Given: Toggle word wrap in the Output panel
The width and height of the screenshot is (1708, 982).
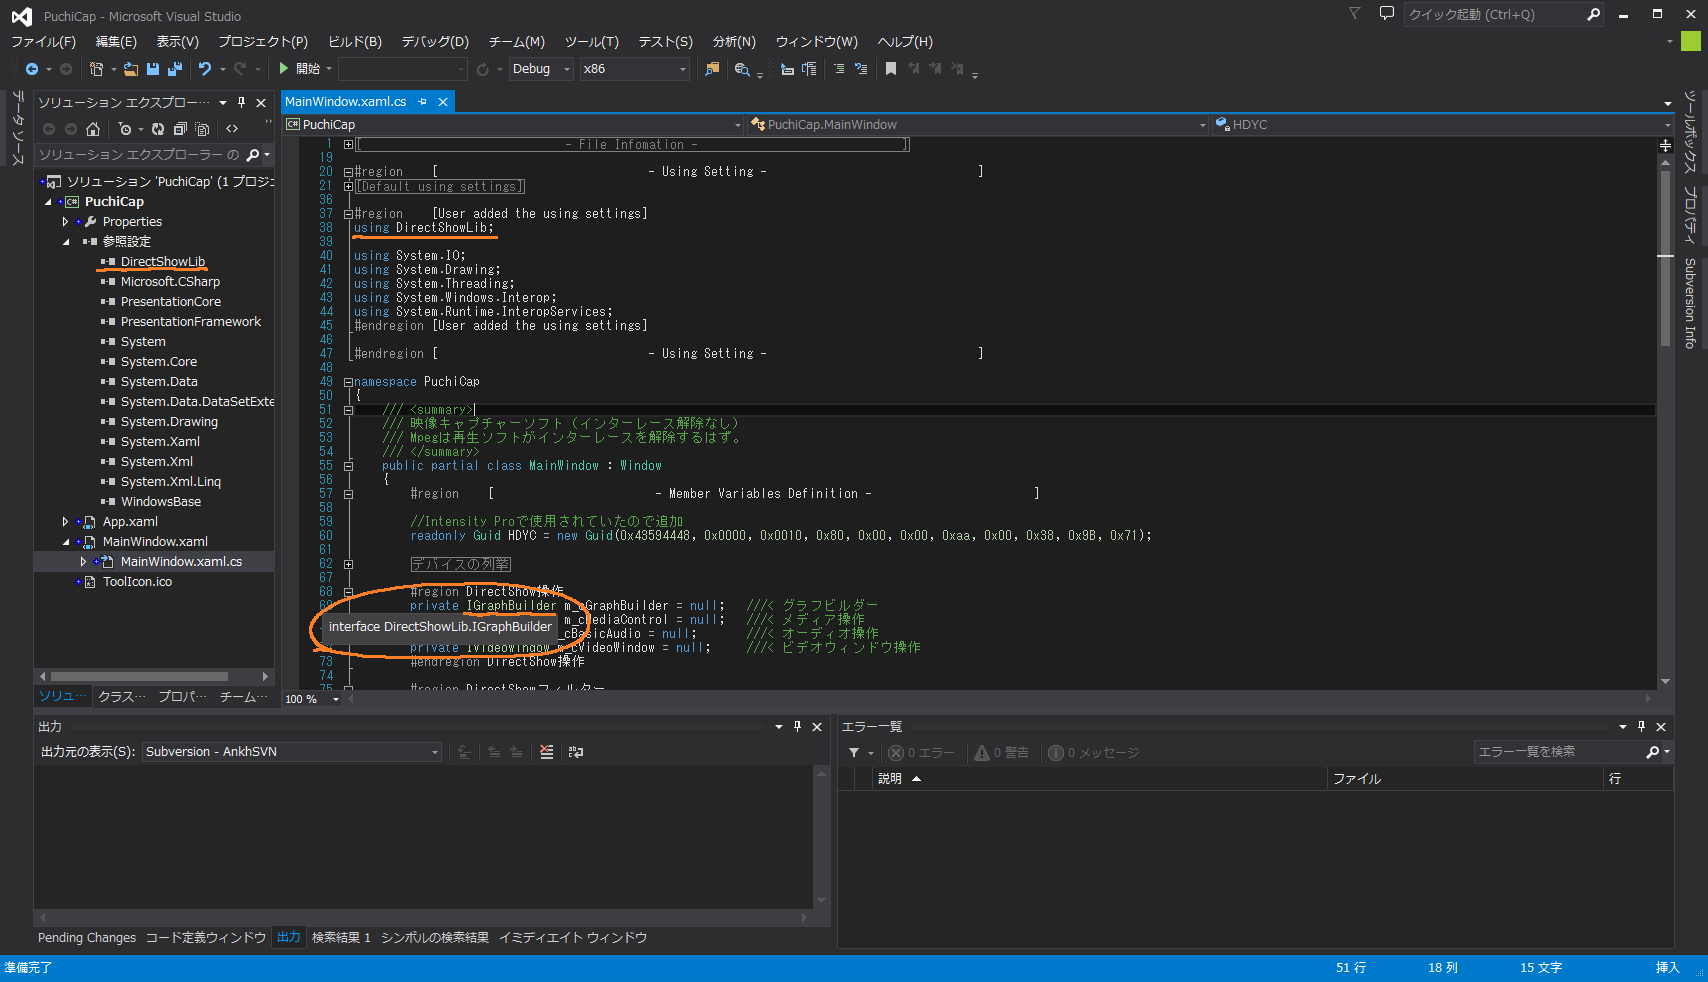Looking at the screenshot, I should tap(576, 752).
